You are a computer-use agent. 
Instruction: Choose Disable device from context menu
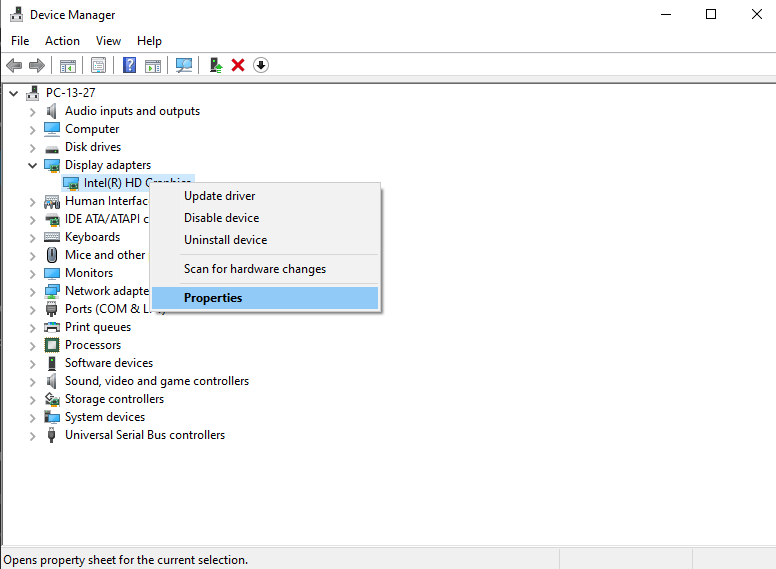265,218
